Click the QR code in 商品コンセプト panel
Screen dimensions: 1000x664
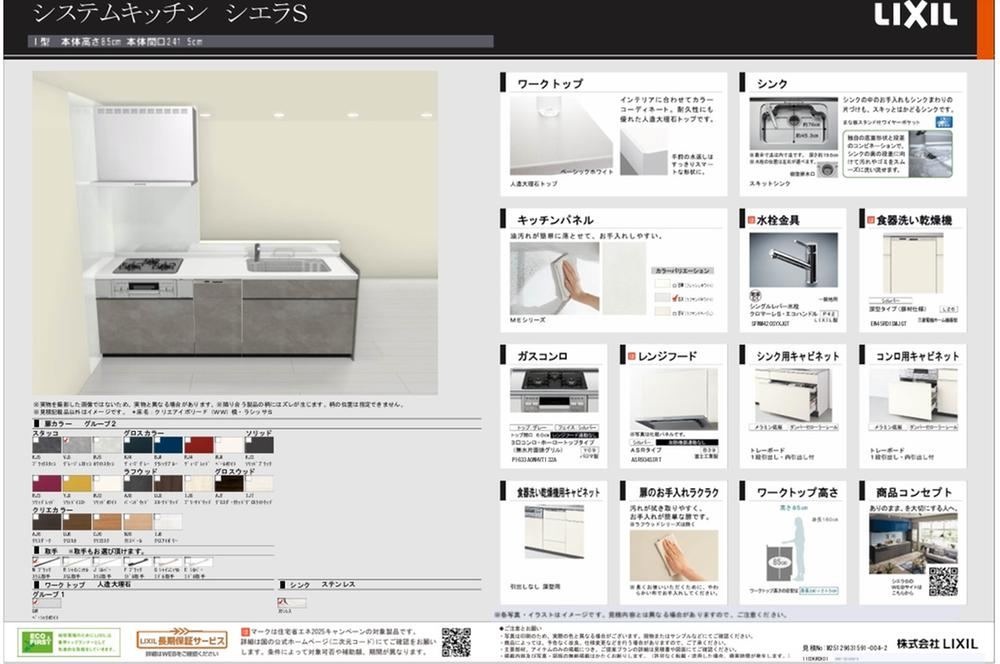click(x=943, y=580)
